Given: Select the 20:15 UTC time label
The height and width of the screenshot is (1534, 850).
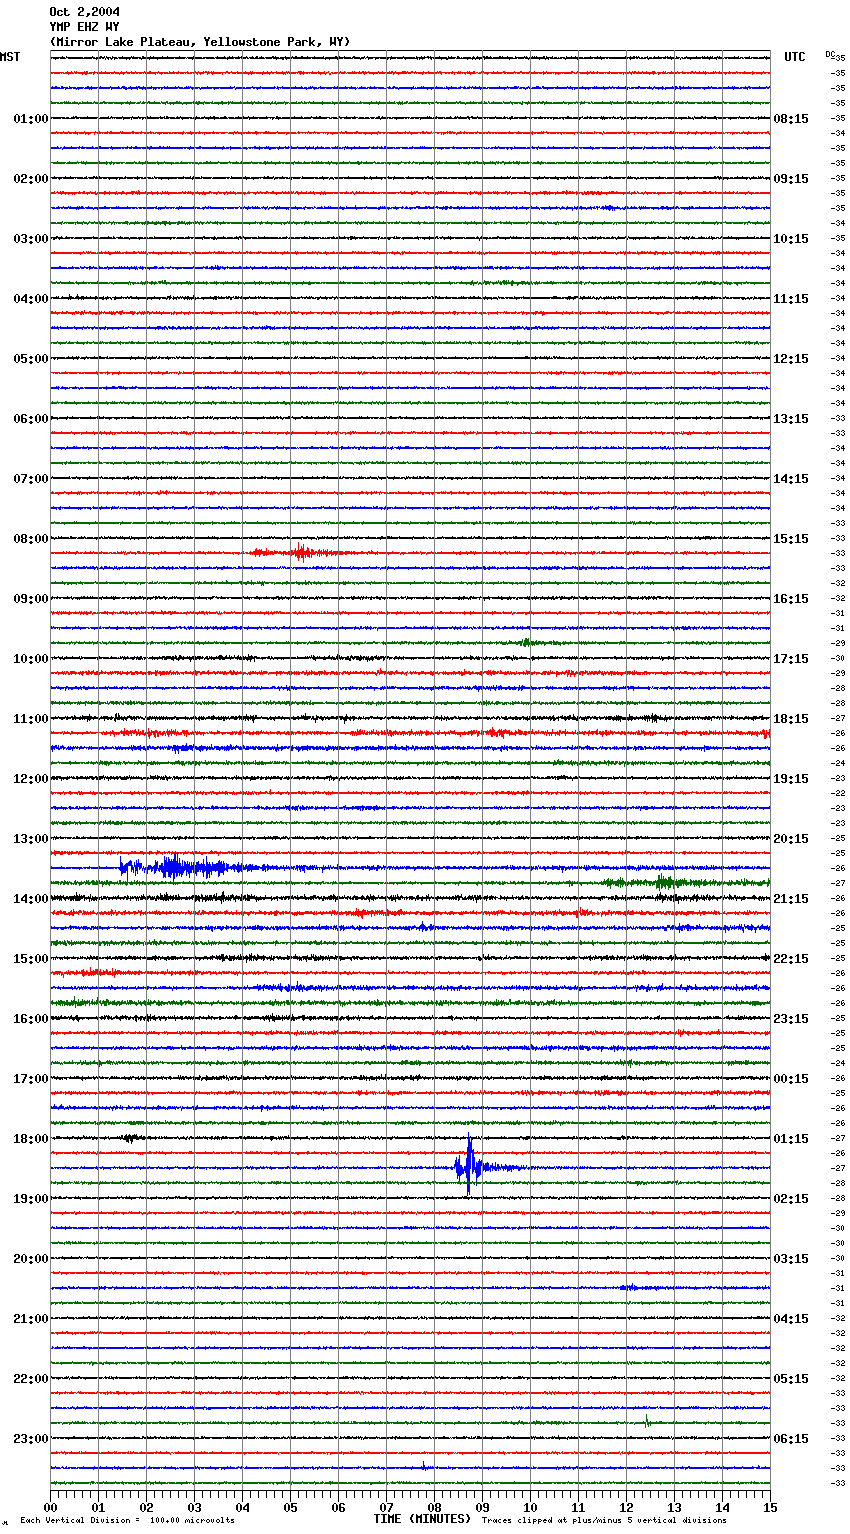Looking at the screenshot, I should coord(791,839).
